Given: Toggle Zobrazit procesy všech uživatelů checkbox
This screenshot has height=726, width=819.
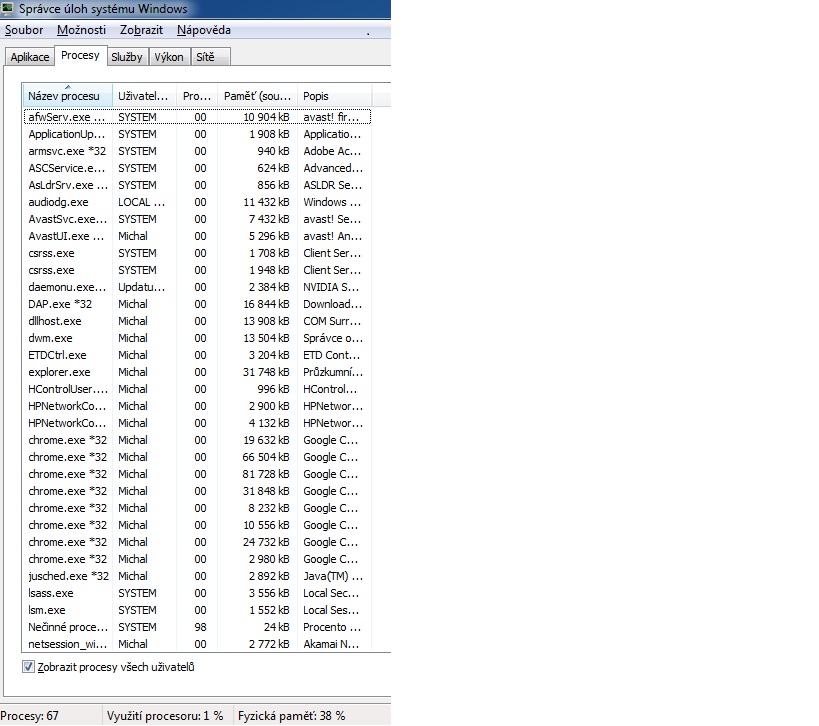Looking at the screenshot, I should point(28,667).
